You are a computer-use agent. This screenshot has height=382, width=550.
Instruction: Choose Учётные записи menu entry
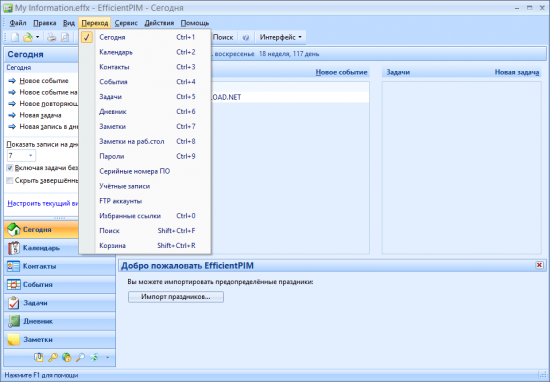[145, 186]
